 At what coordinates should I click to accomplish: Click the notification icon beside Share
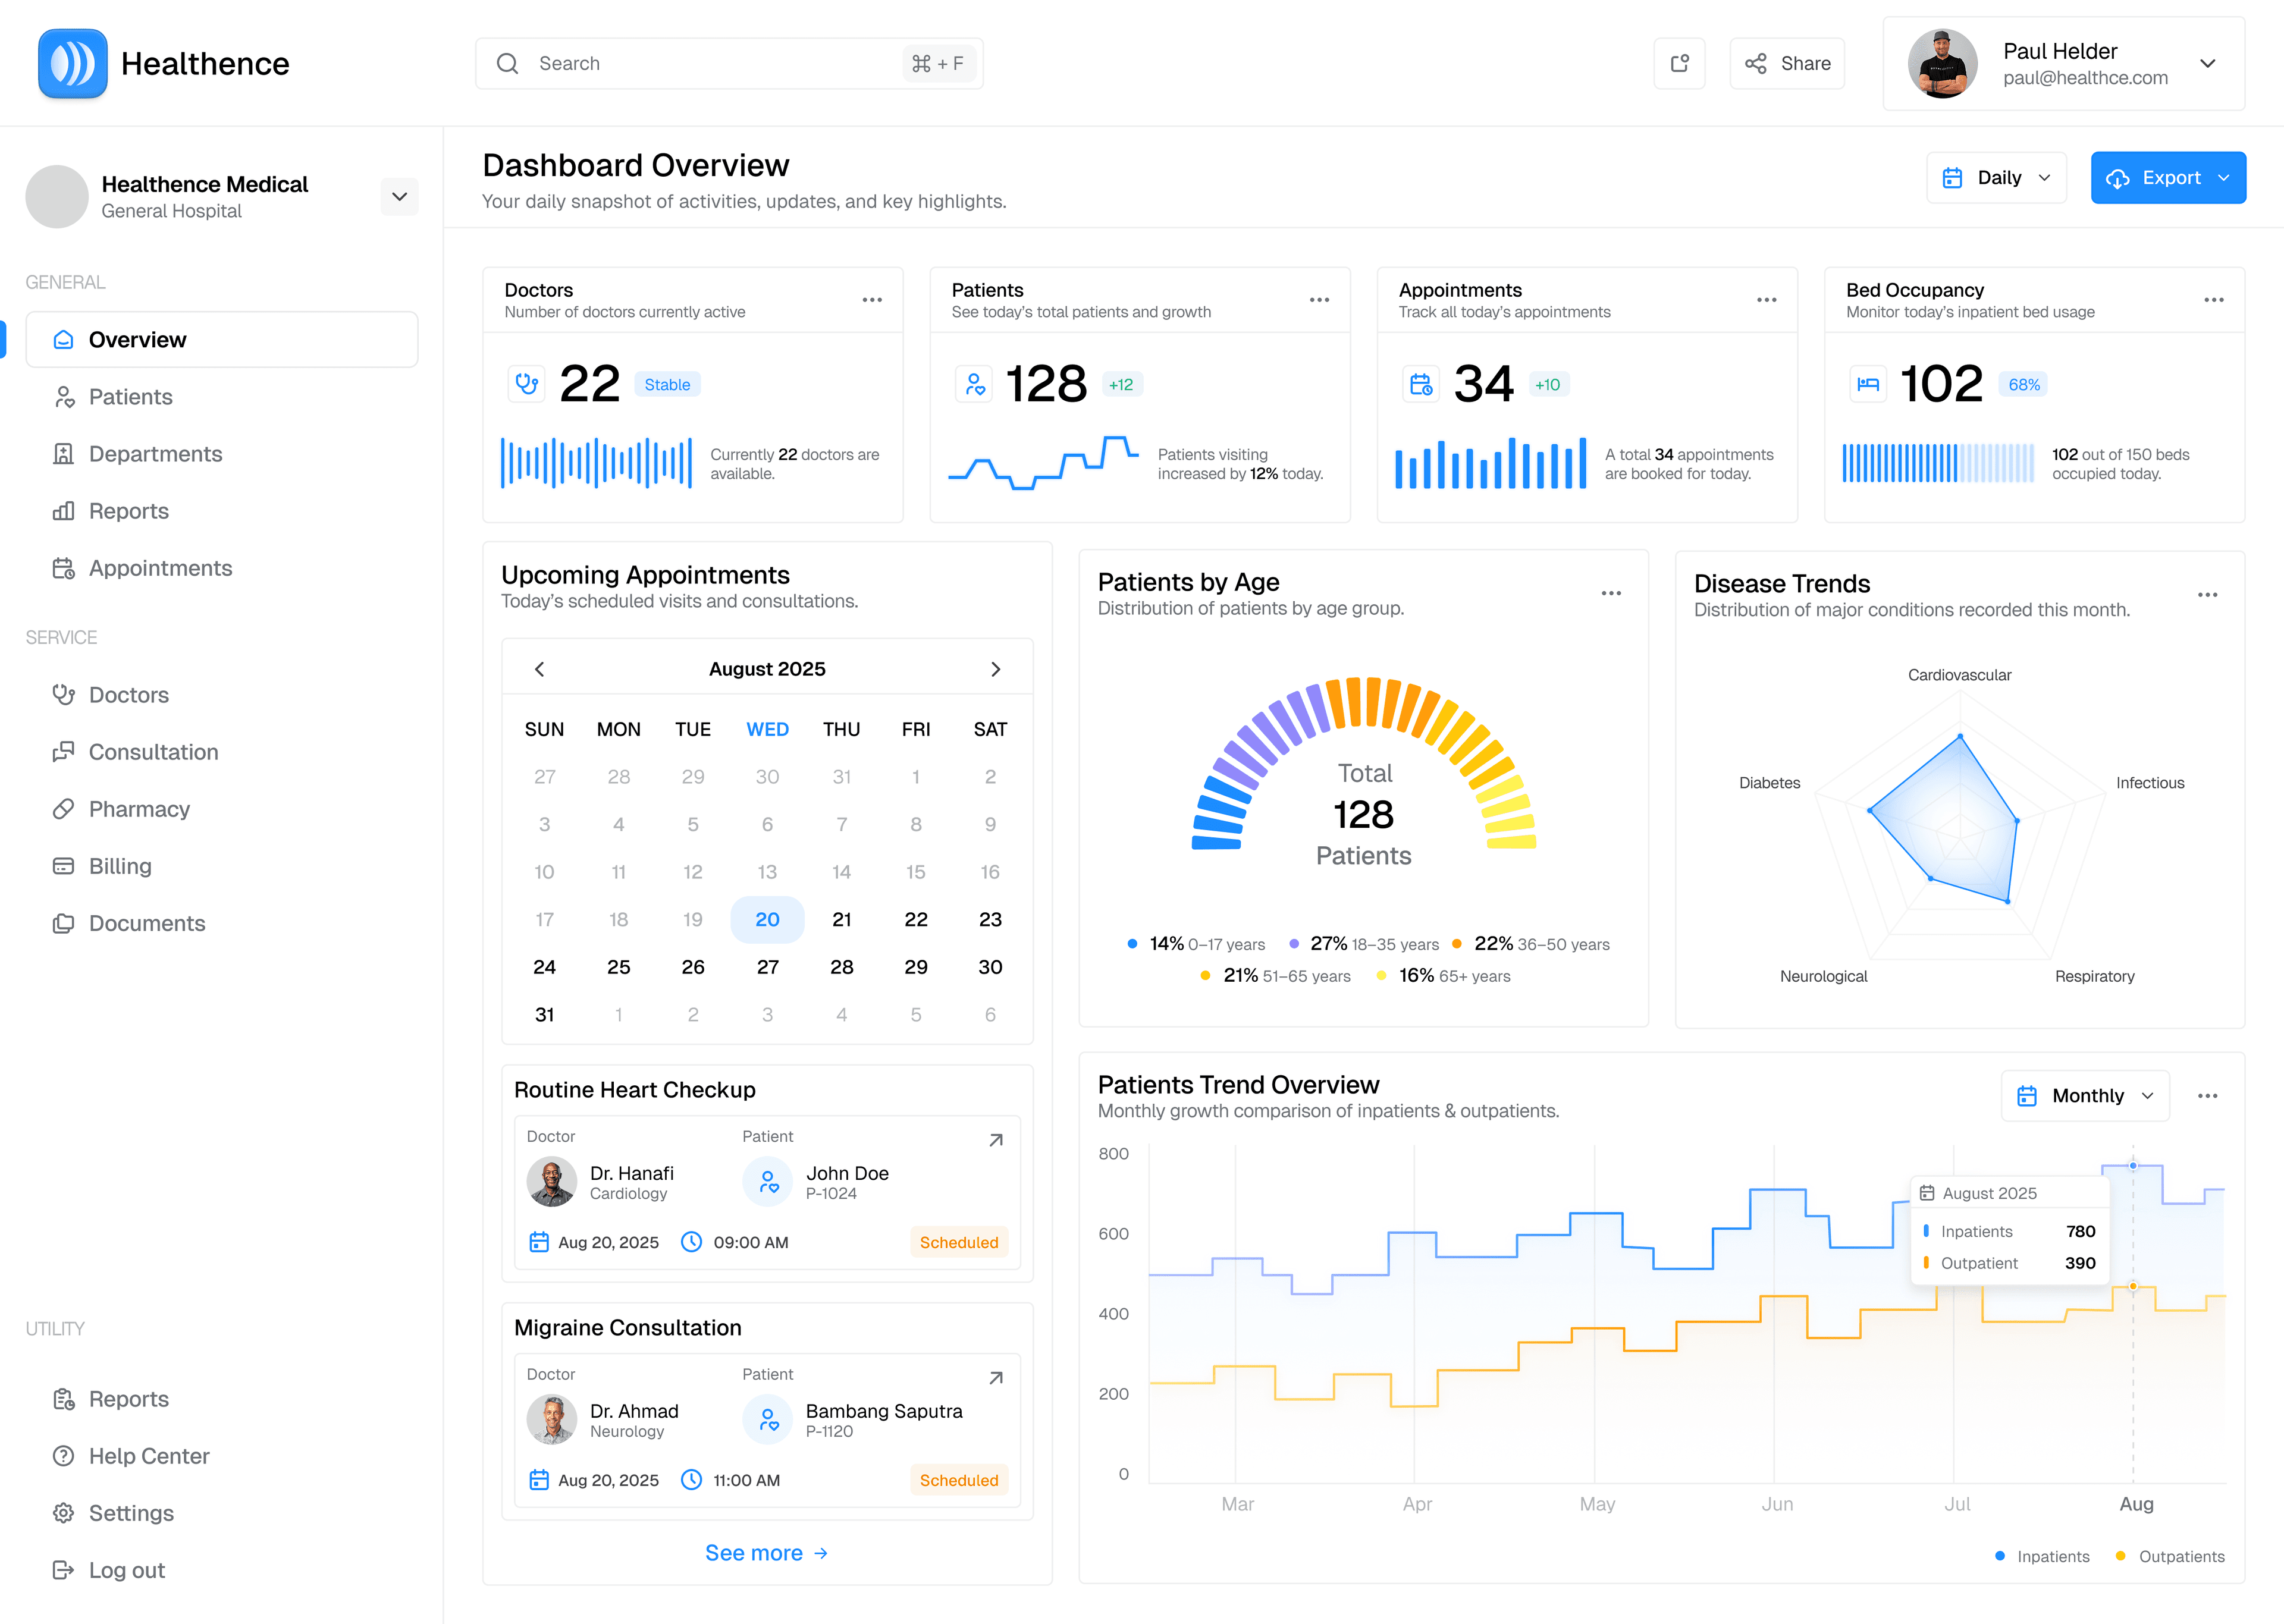coord(1679,63)
